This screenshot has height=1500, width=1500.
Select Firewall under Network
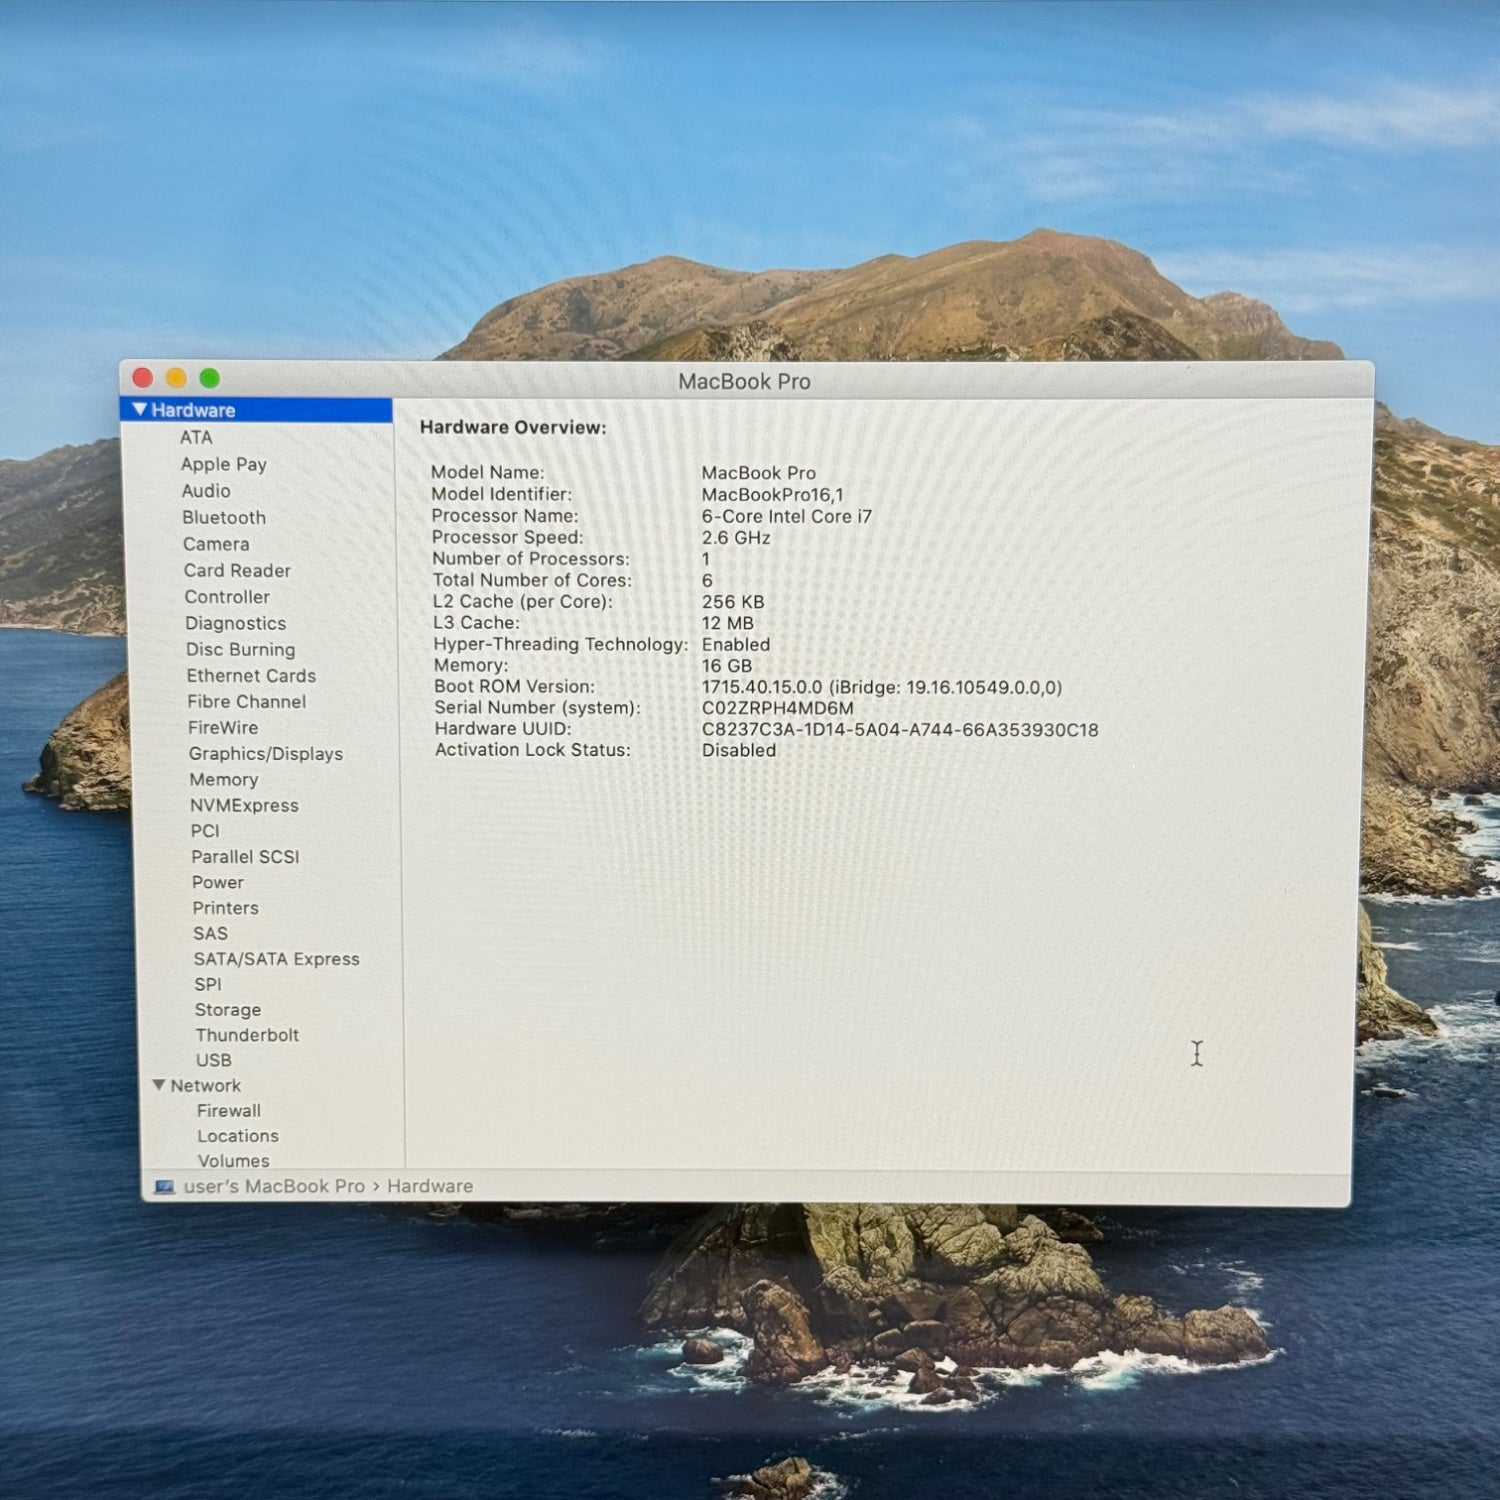coord(229,1111)
